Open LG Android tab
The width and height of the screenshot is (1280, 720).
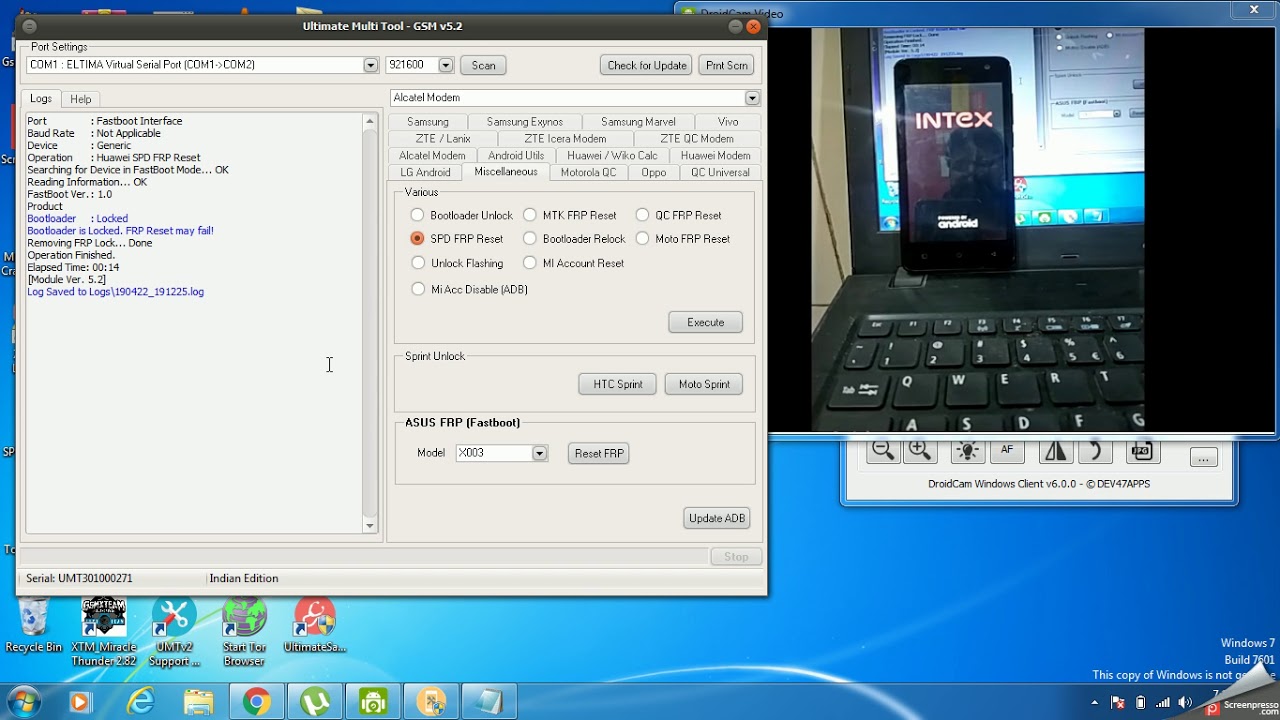(x=426, y=172)
